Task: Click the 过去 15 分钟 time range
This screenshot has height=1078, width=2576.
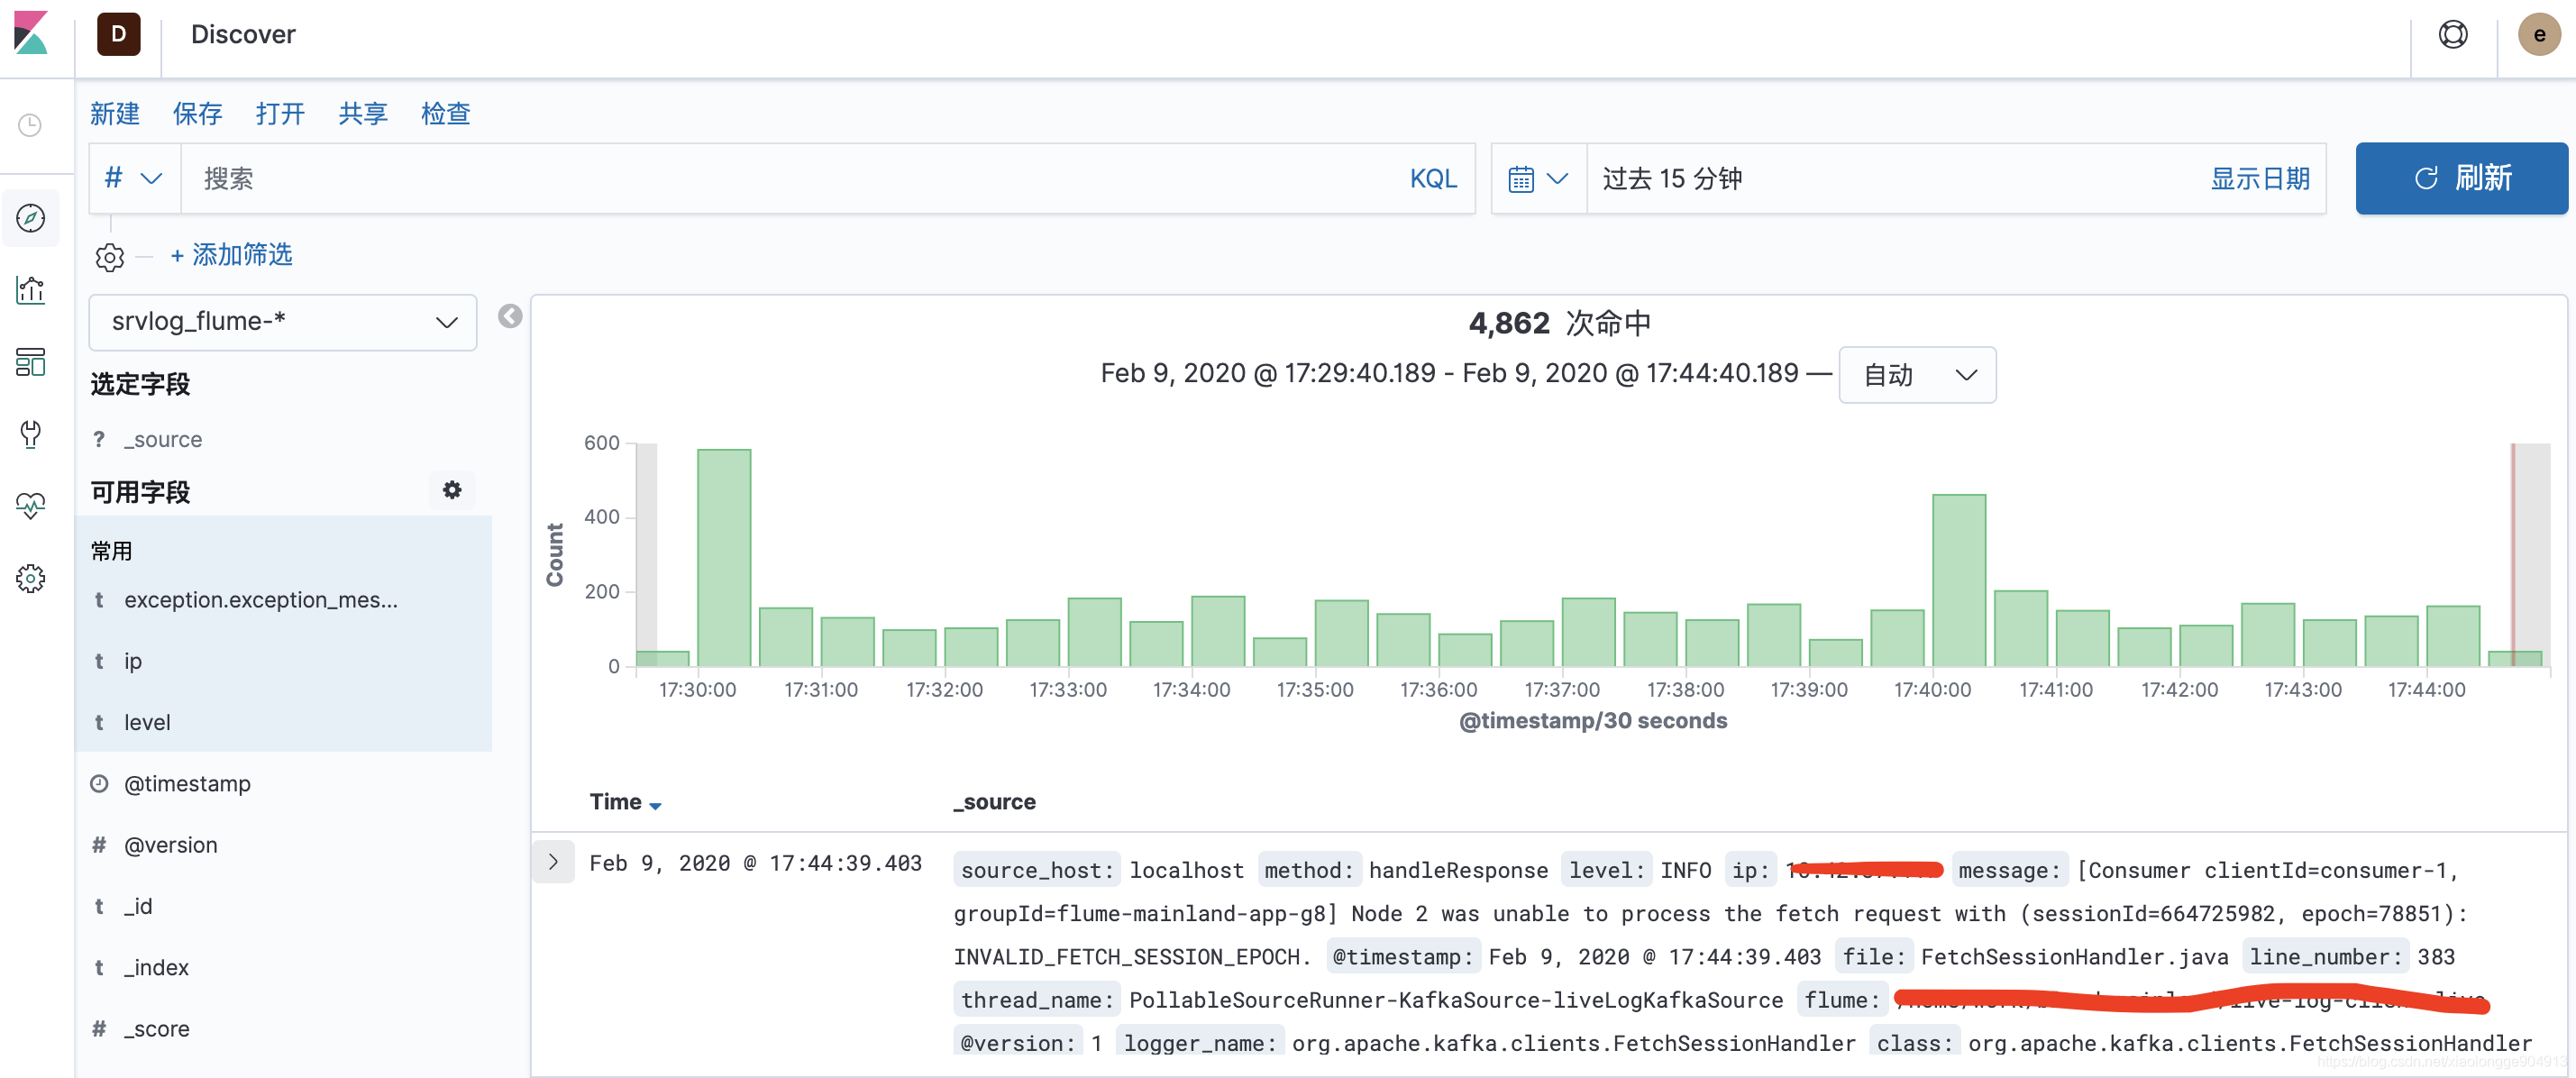Action: coord(1672,179)
